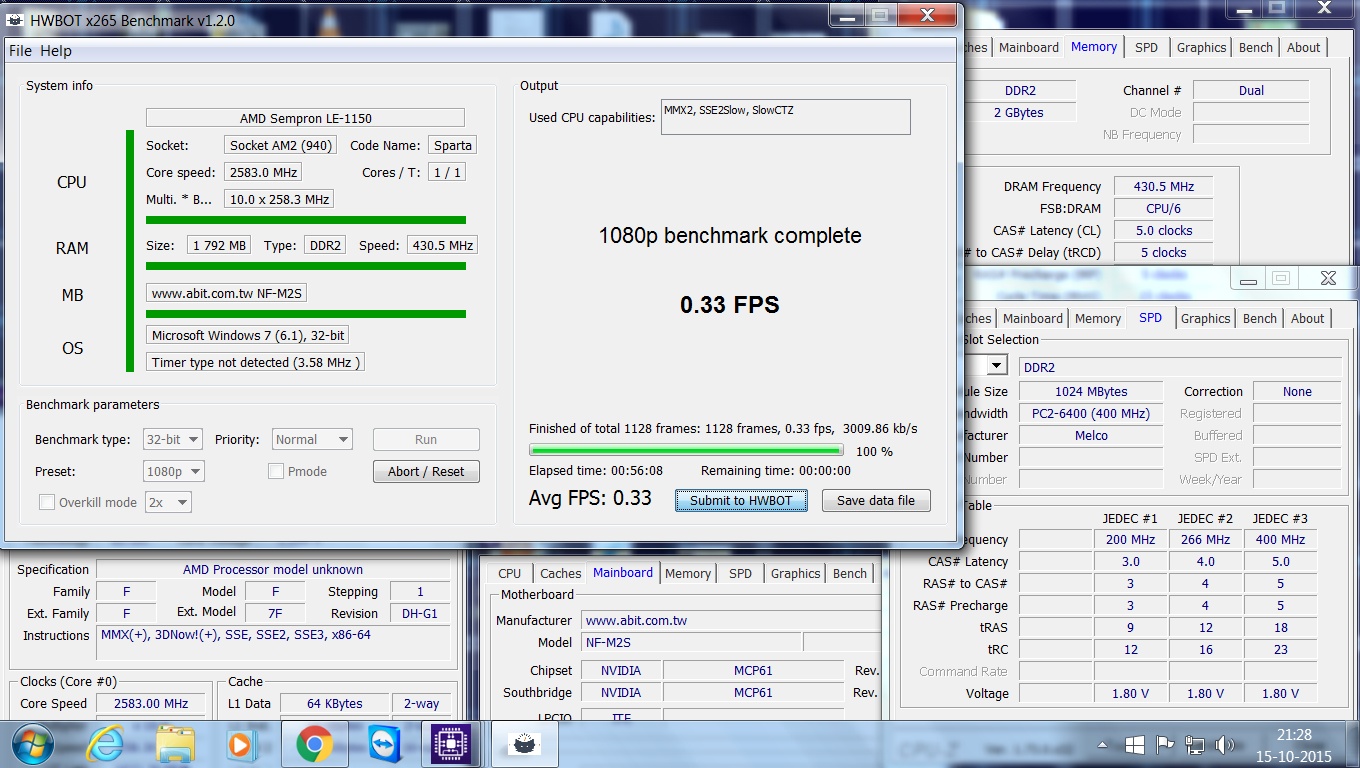Open Graphics tab in SPD CPU-Z window

click(1205, 318)
